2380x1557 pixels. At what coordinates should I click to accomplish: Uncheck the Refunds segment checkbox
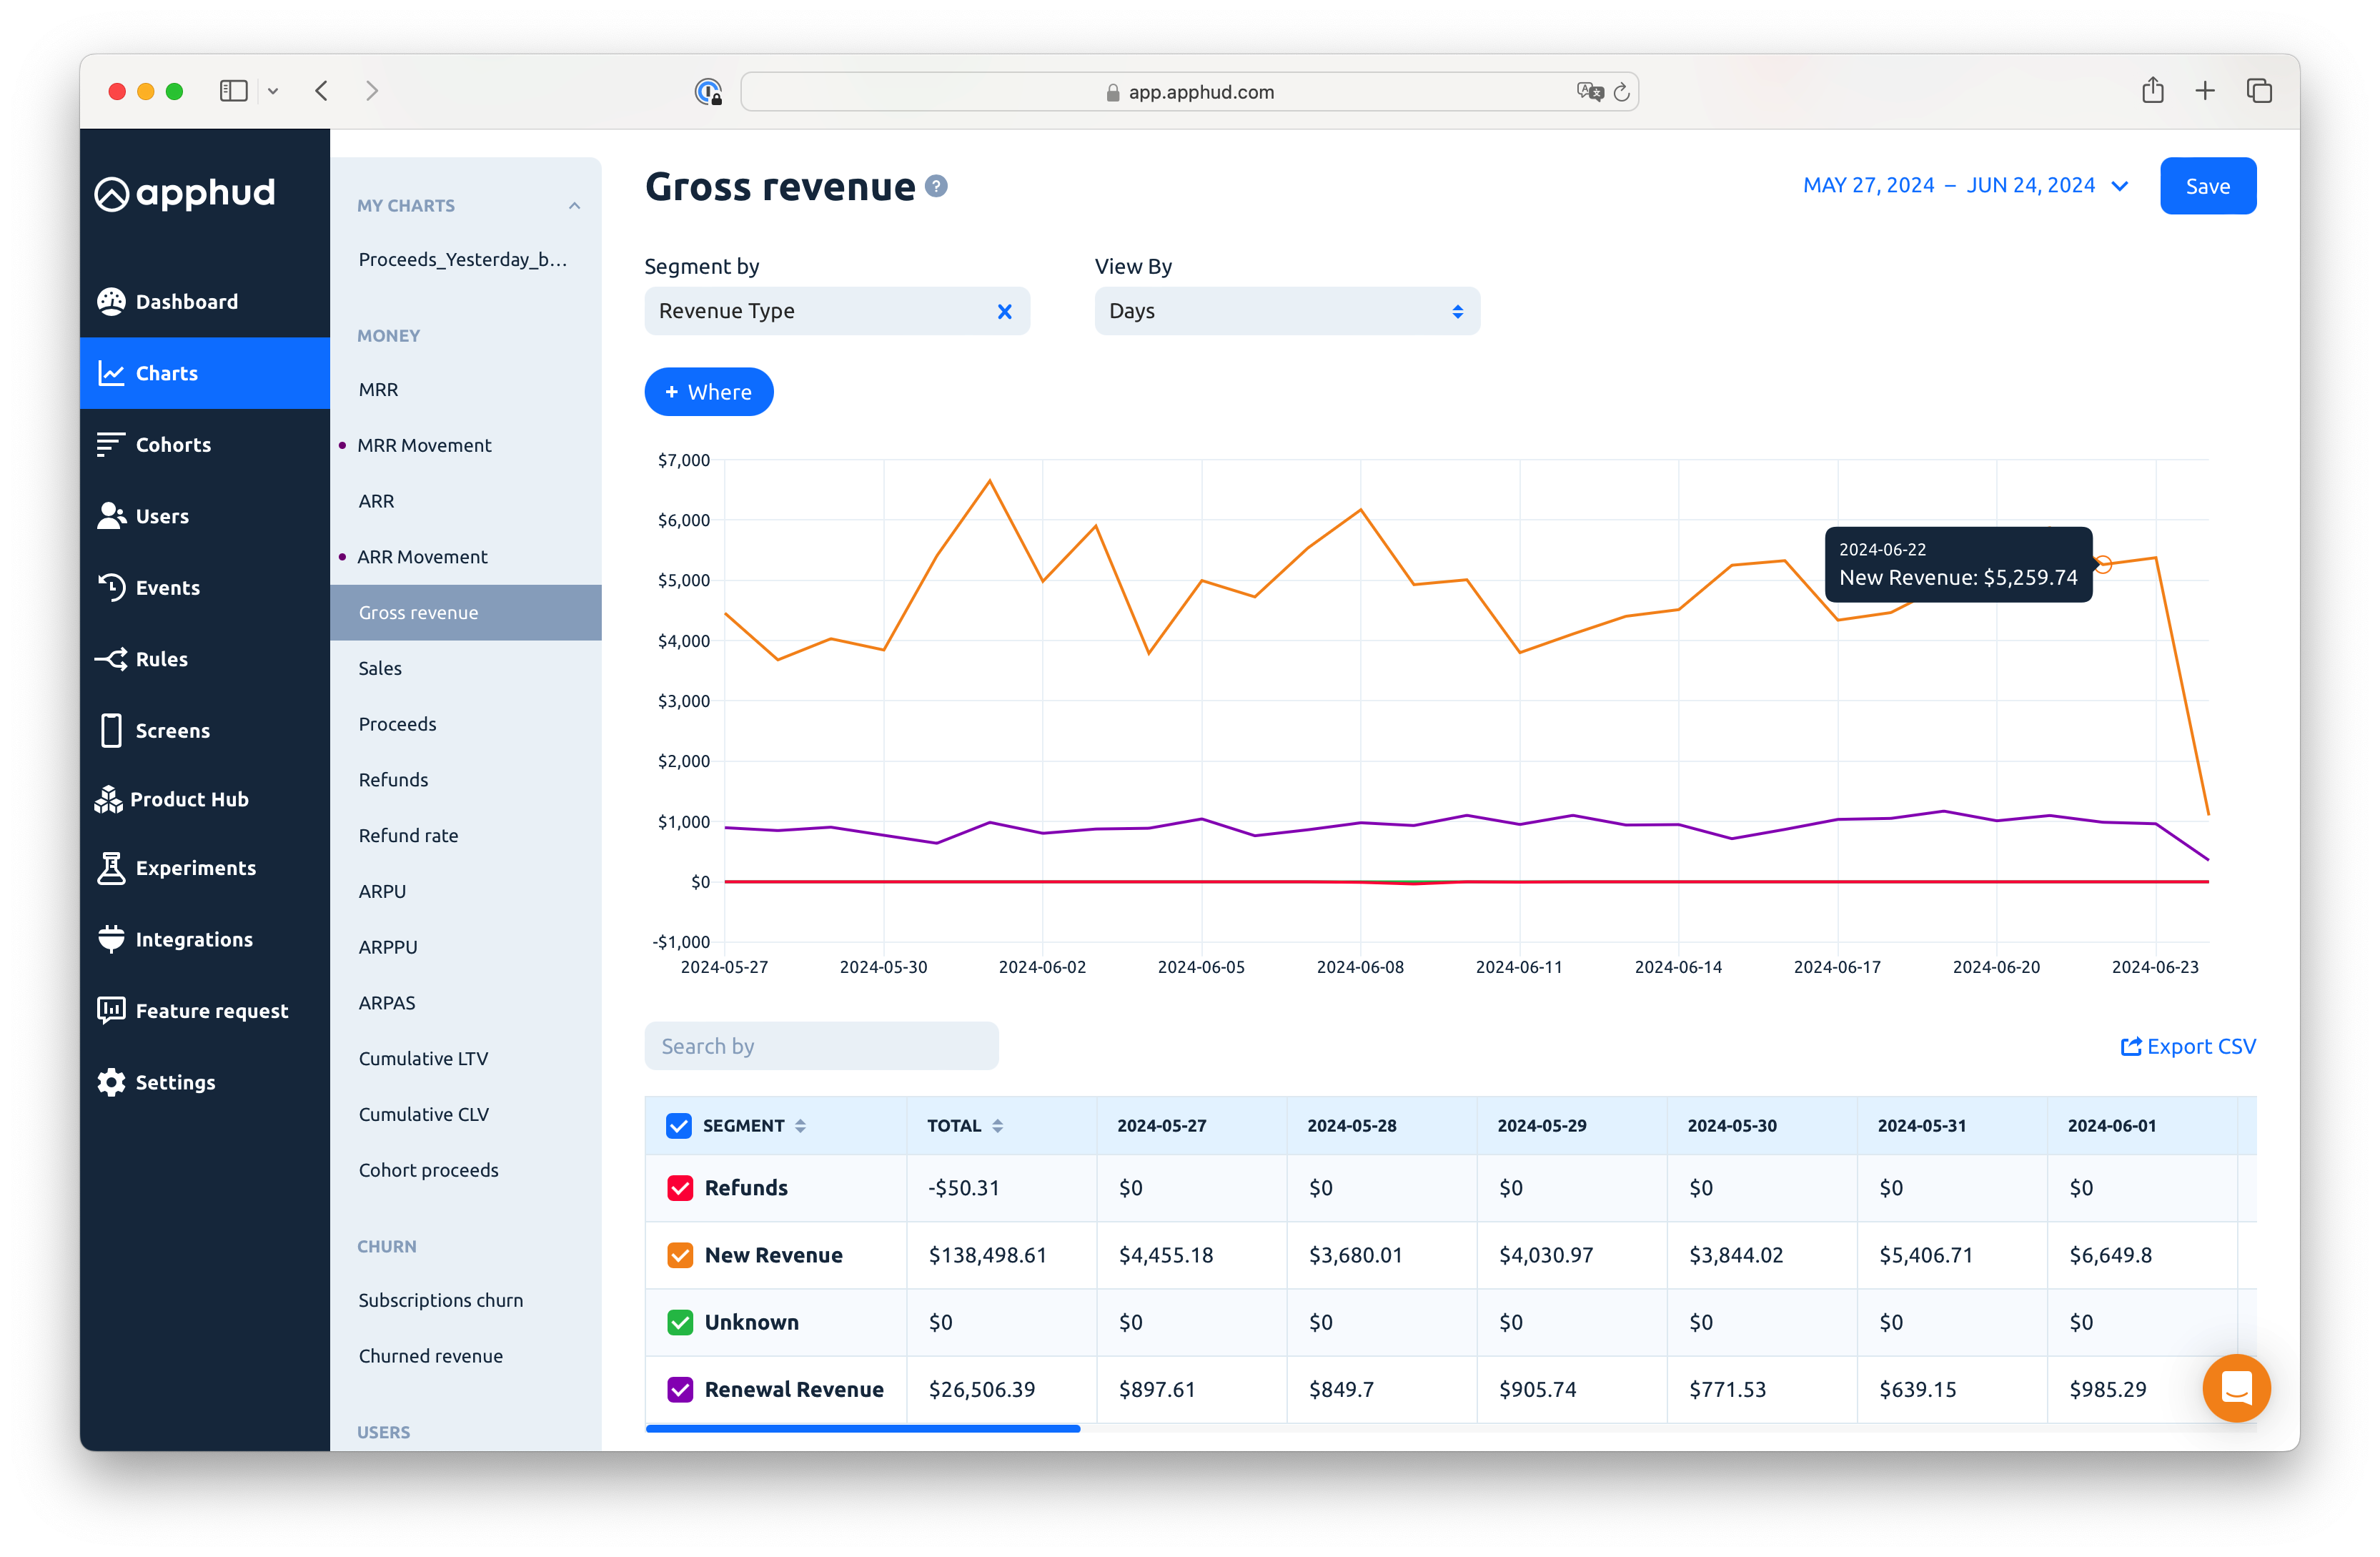point(680,1188)
